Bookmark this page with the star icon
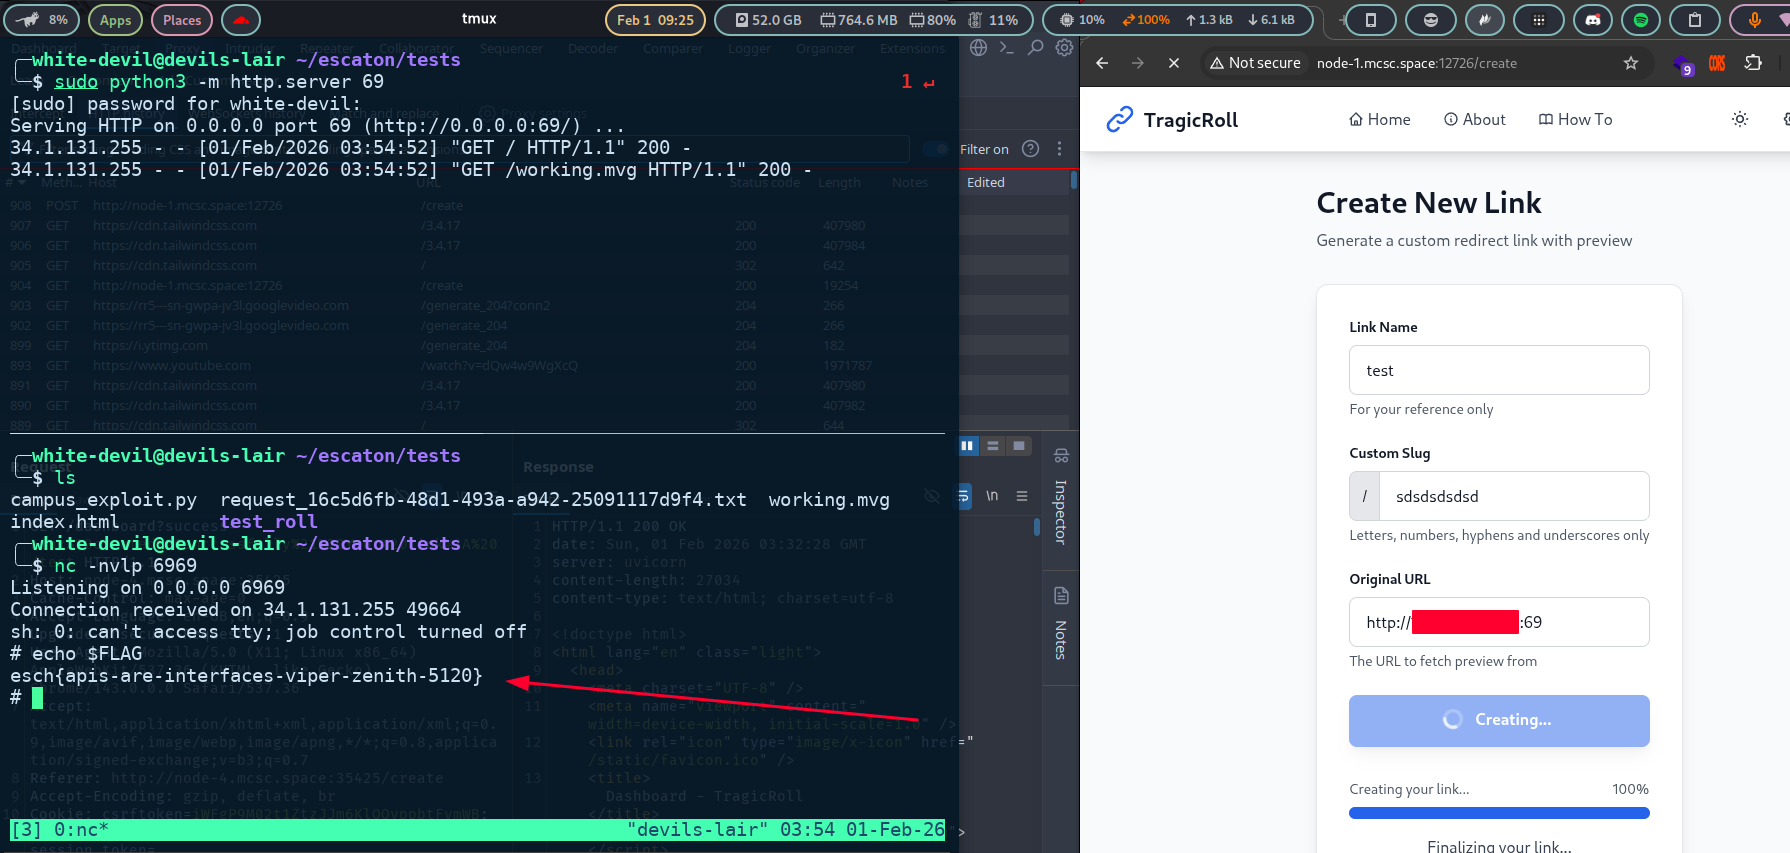The height and width of the screenshot is (853, 1790). (1631, 63)
